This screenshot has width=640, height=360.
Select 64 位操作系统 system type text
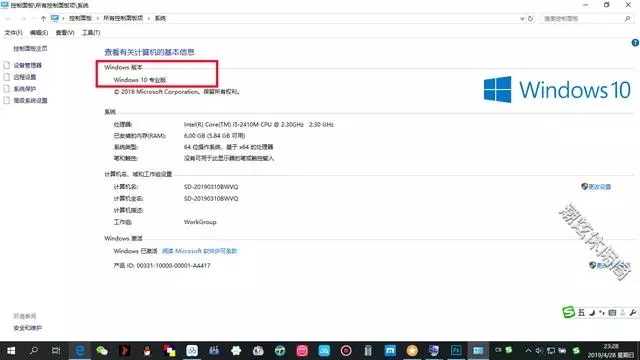point(228,147)
